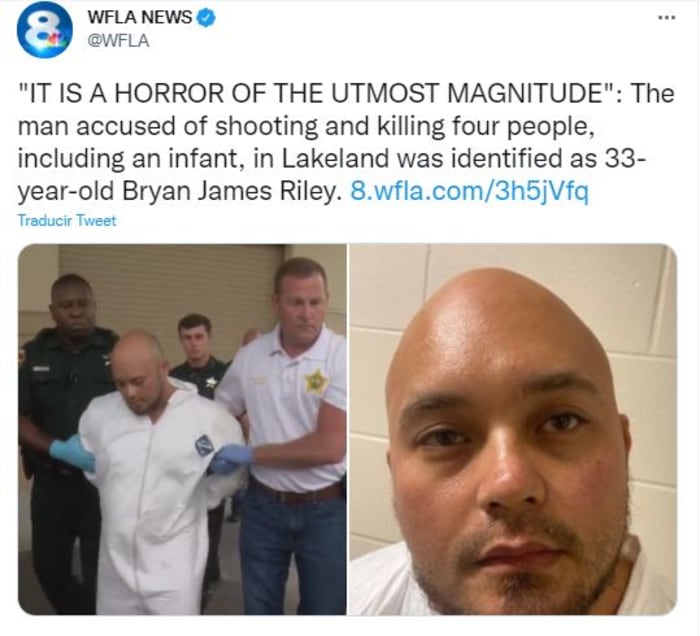Image resolution: width=700 pixels, height=636 pixels.
Task: Open the three-dot more options menu
Action: (667, 18)
